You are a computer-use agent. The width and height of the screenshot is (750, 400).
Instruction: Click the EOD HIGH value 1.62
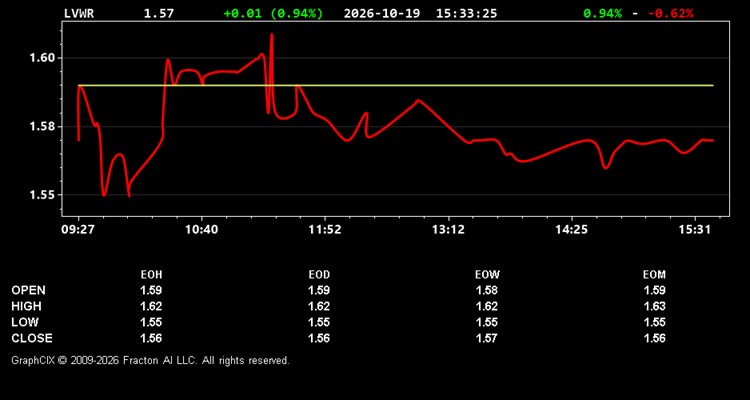pyautogui.click(x=319, y=306)
